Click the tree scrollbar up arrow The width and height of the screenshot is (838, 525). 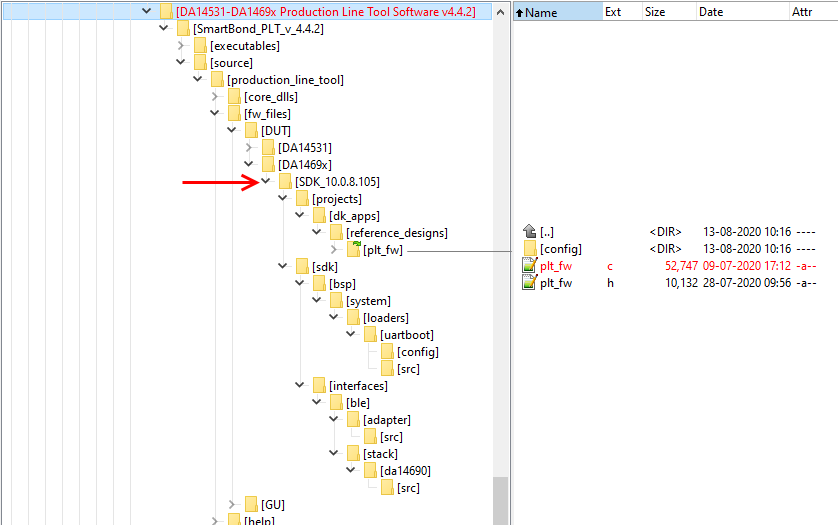click(x=500, y=12)
